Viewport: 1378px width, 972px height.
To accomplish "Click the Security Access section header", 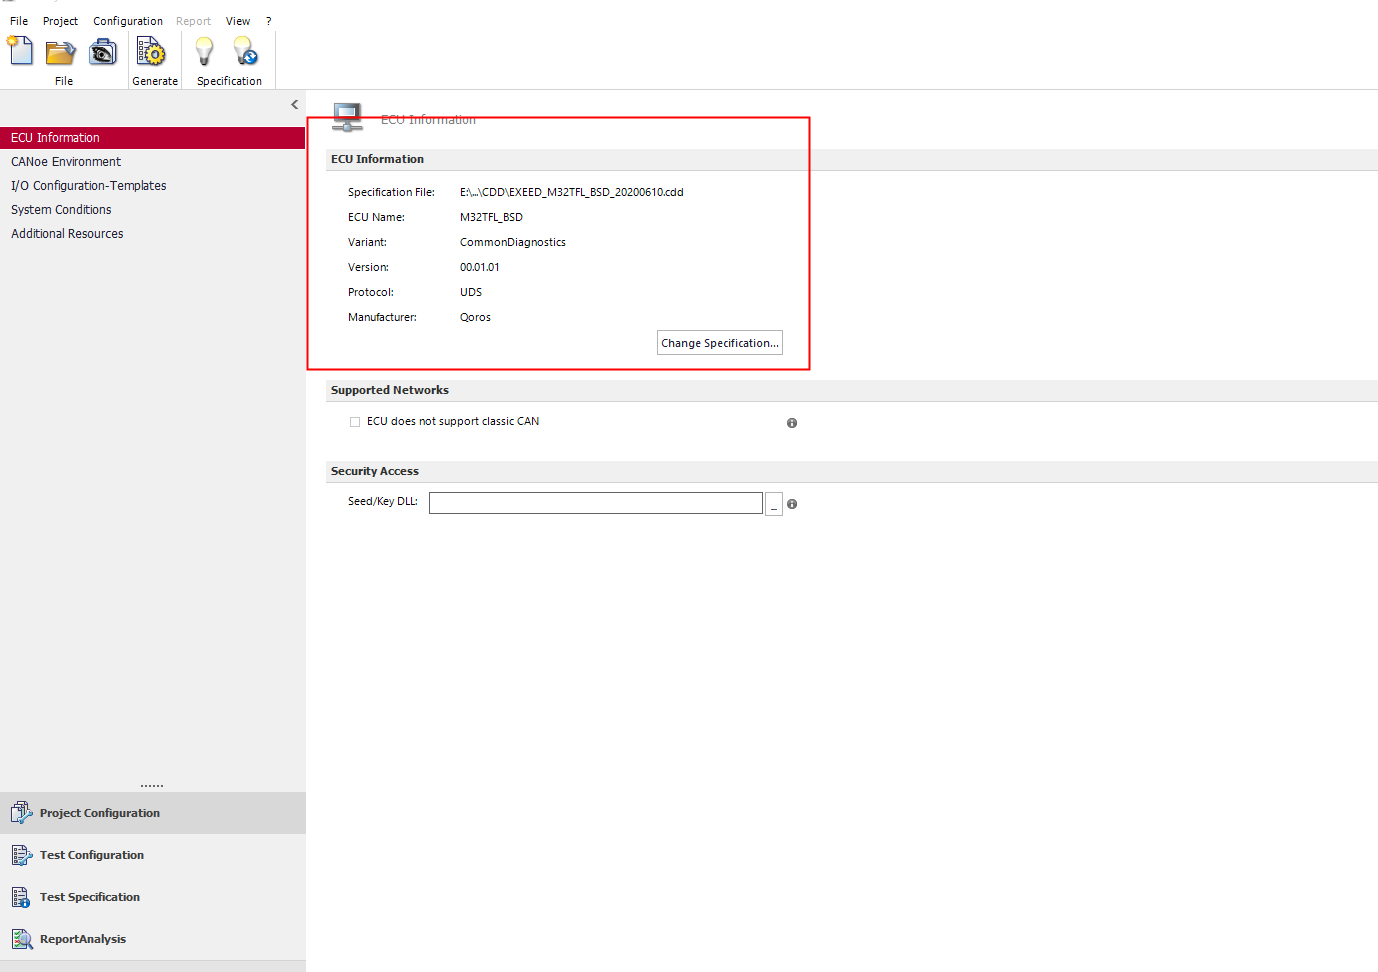I will (852, 471).
